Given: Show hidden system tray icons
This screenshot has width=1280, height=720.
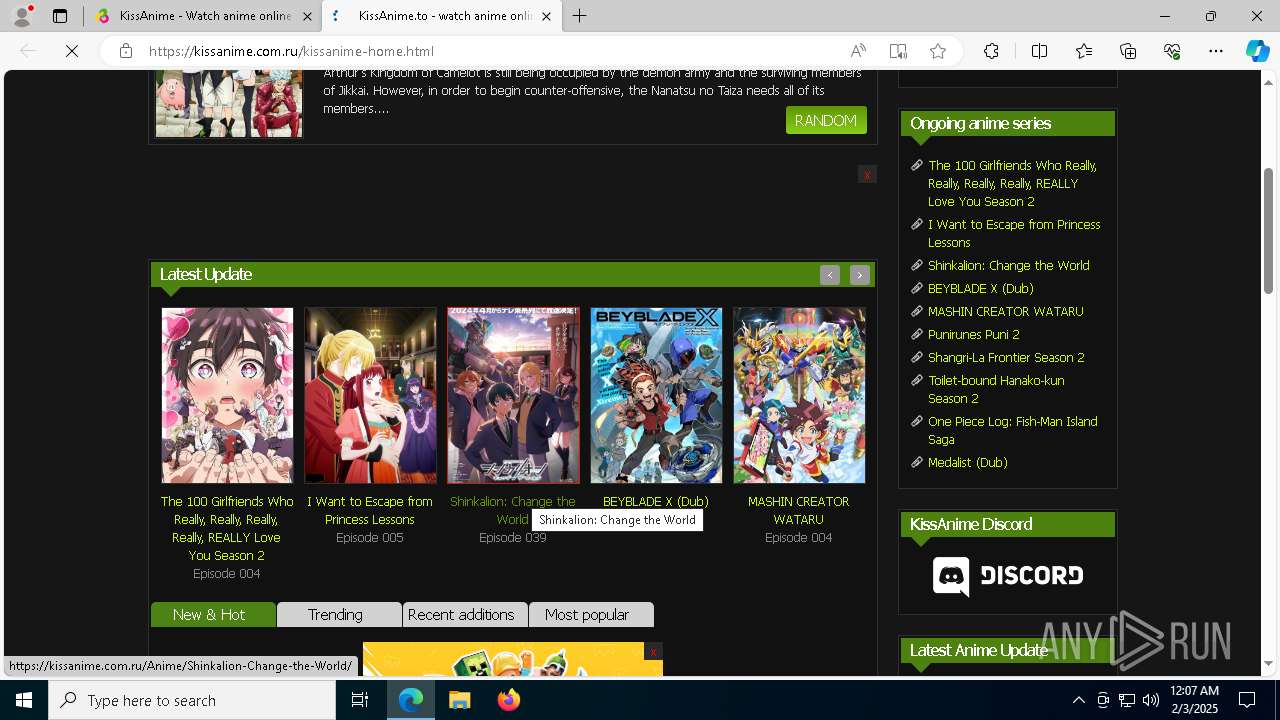Looking at the screenshot, I should pos(1078,700).
